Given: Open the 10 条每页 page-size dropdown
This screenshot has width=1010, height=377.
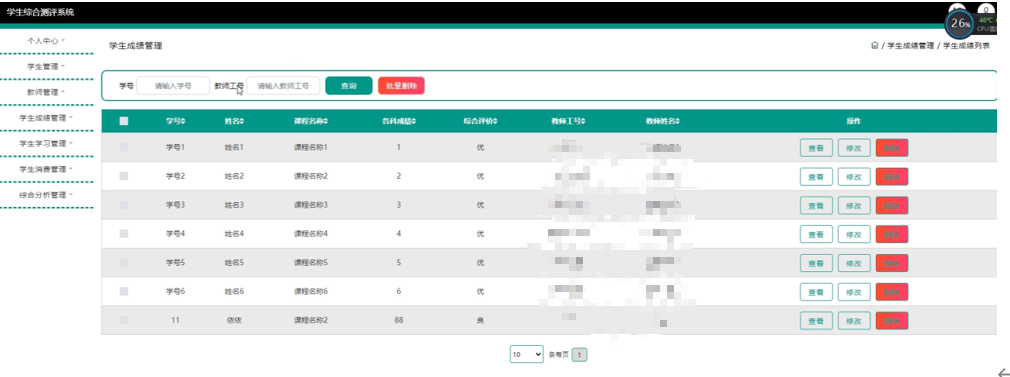Looking at the screenshot, I should point(526,354).
